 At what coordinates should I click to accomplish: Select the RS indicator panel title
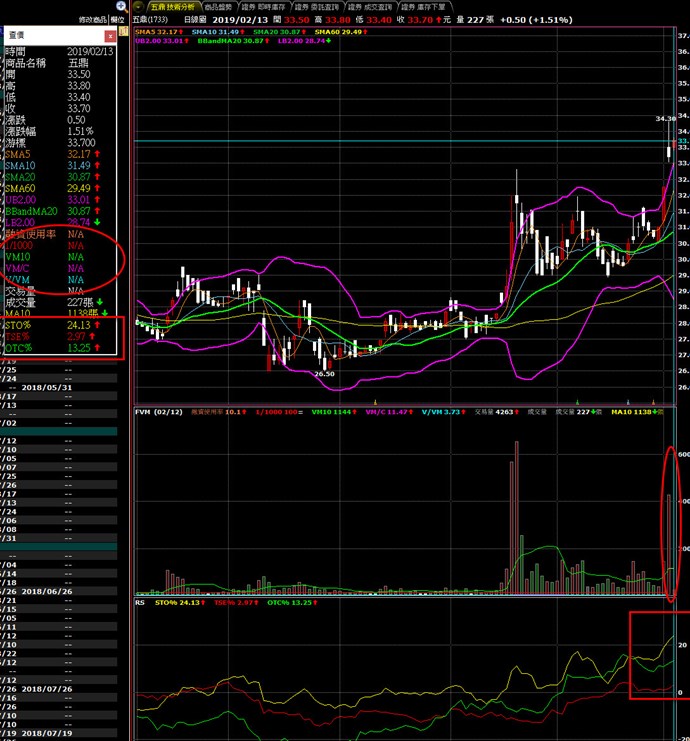pos(140,603)
